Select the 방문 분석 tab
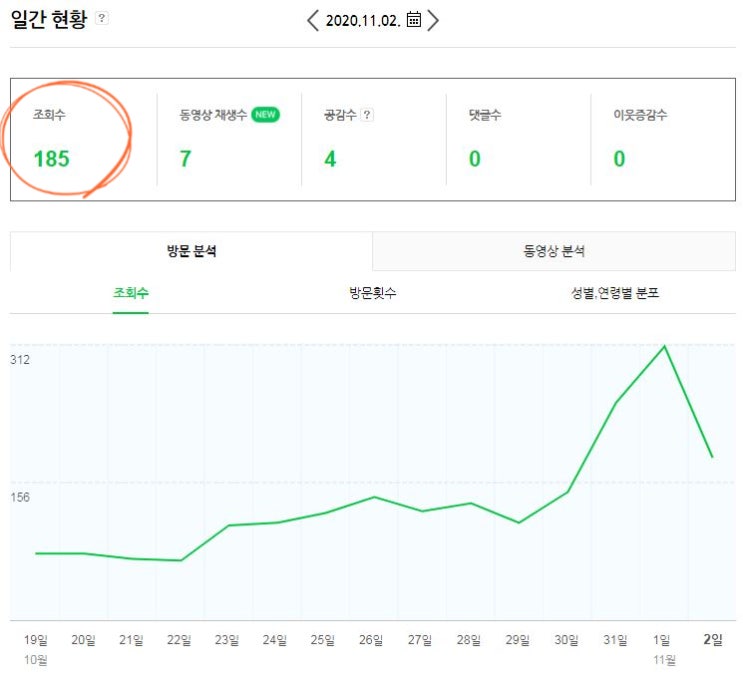The image size is (743, 682). 191,251
